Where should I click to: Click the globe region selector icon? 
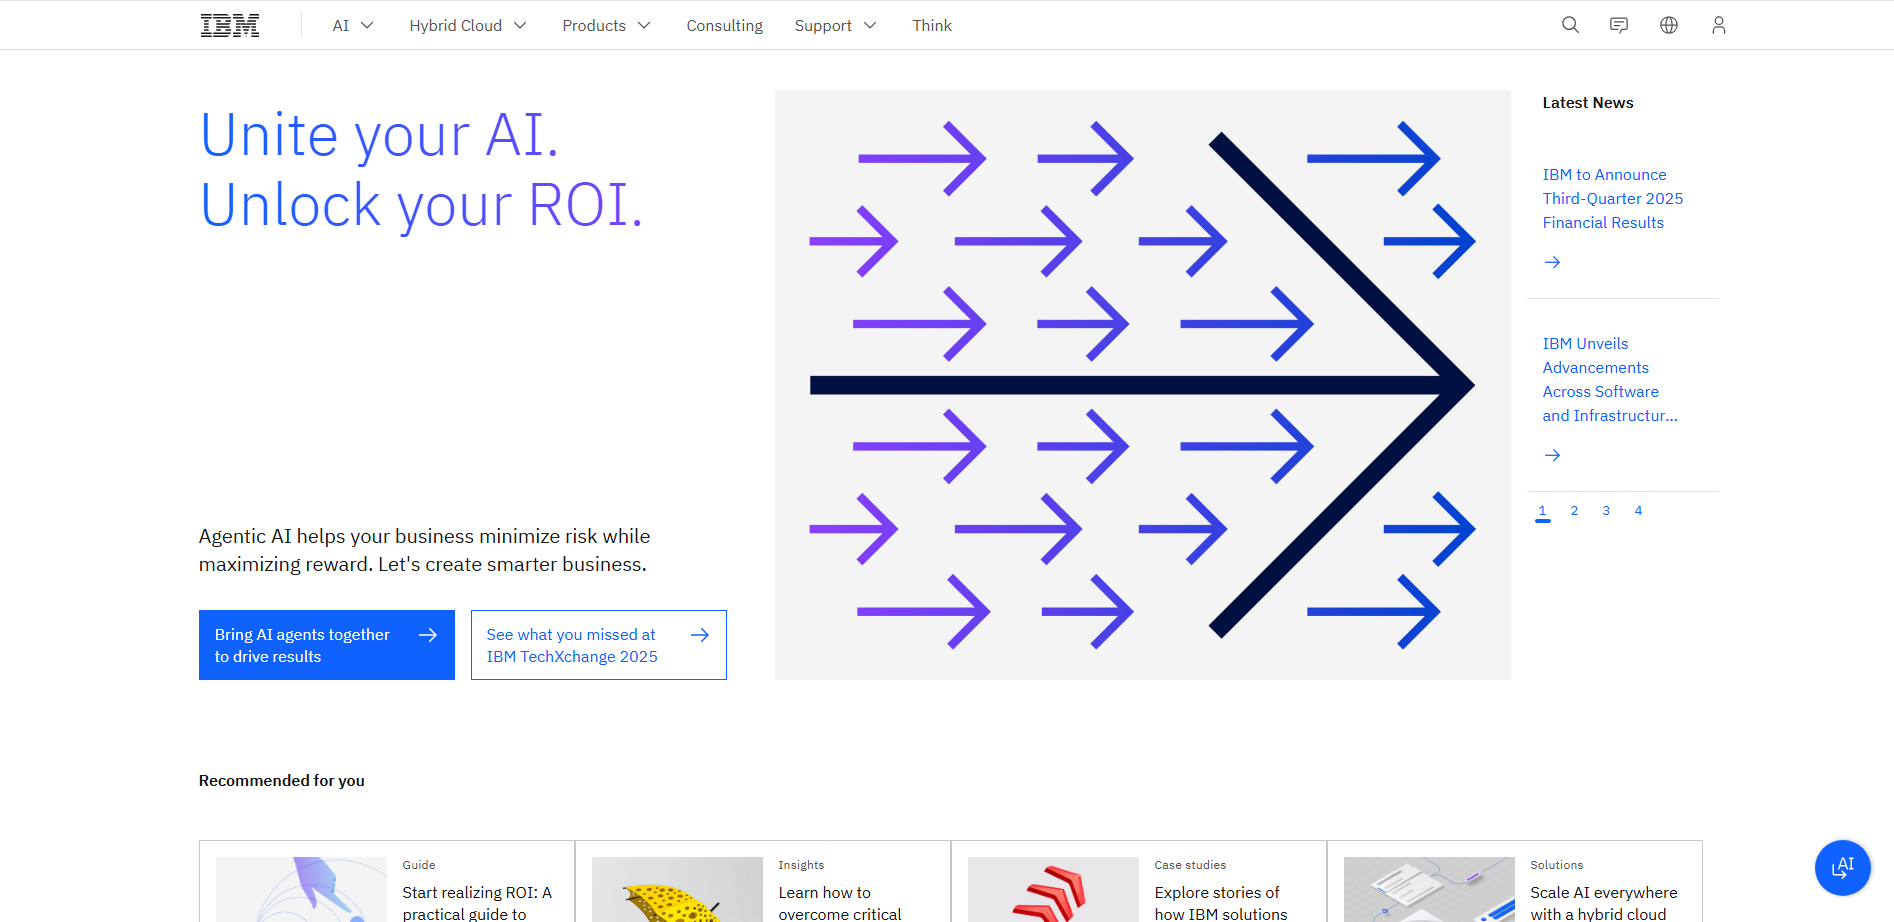pos(1669,25)
